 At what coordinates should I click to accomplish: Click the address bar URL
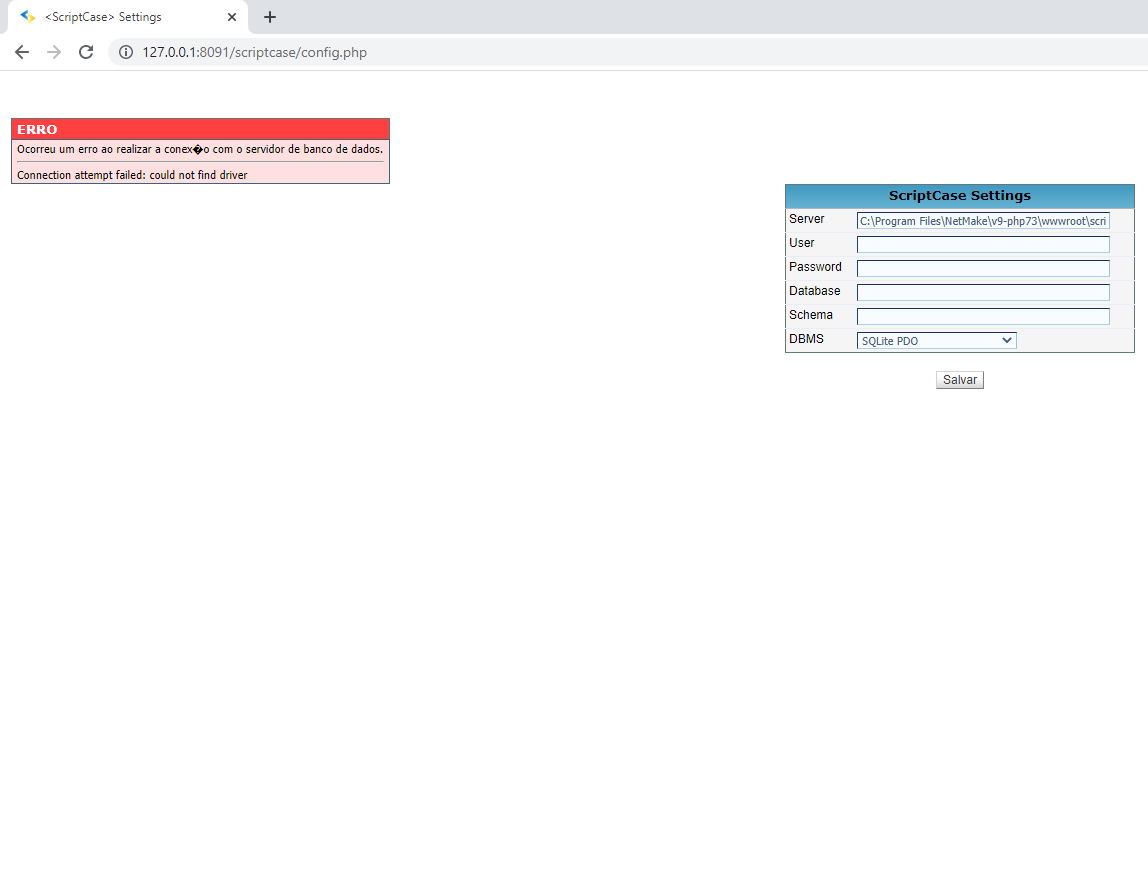(254, 52)
